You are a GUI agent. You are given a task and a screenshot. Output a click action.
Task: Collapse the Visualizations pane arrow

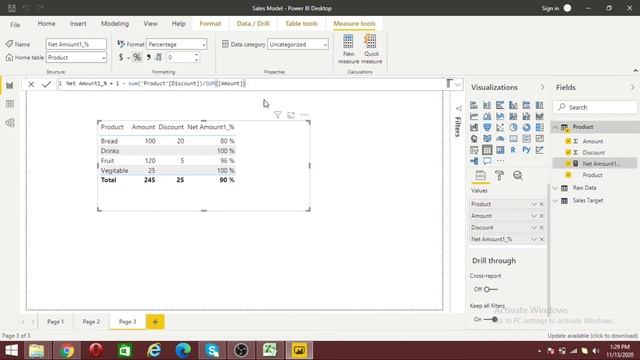pos(542,87)
